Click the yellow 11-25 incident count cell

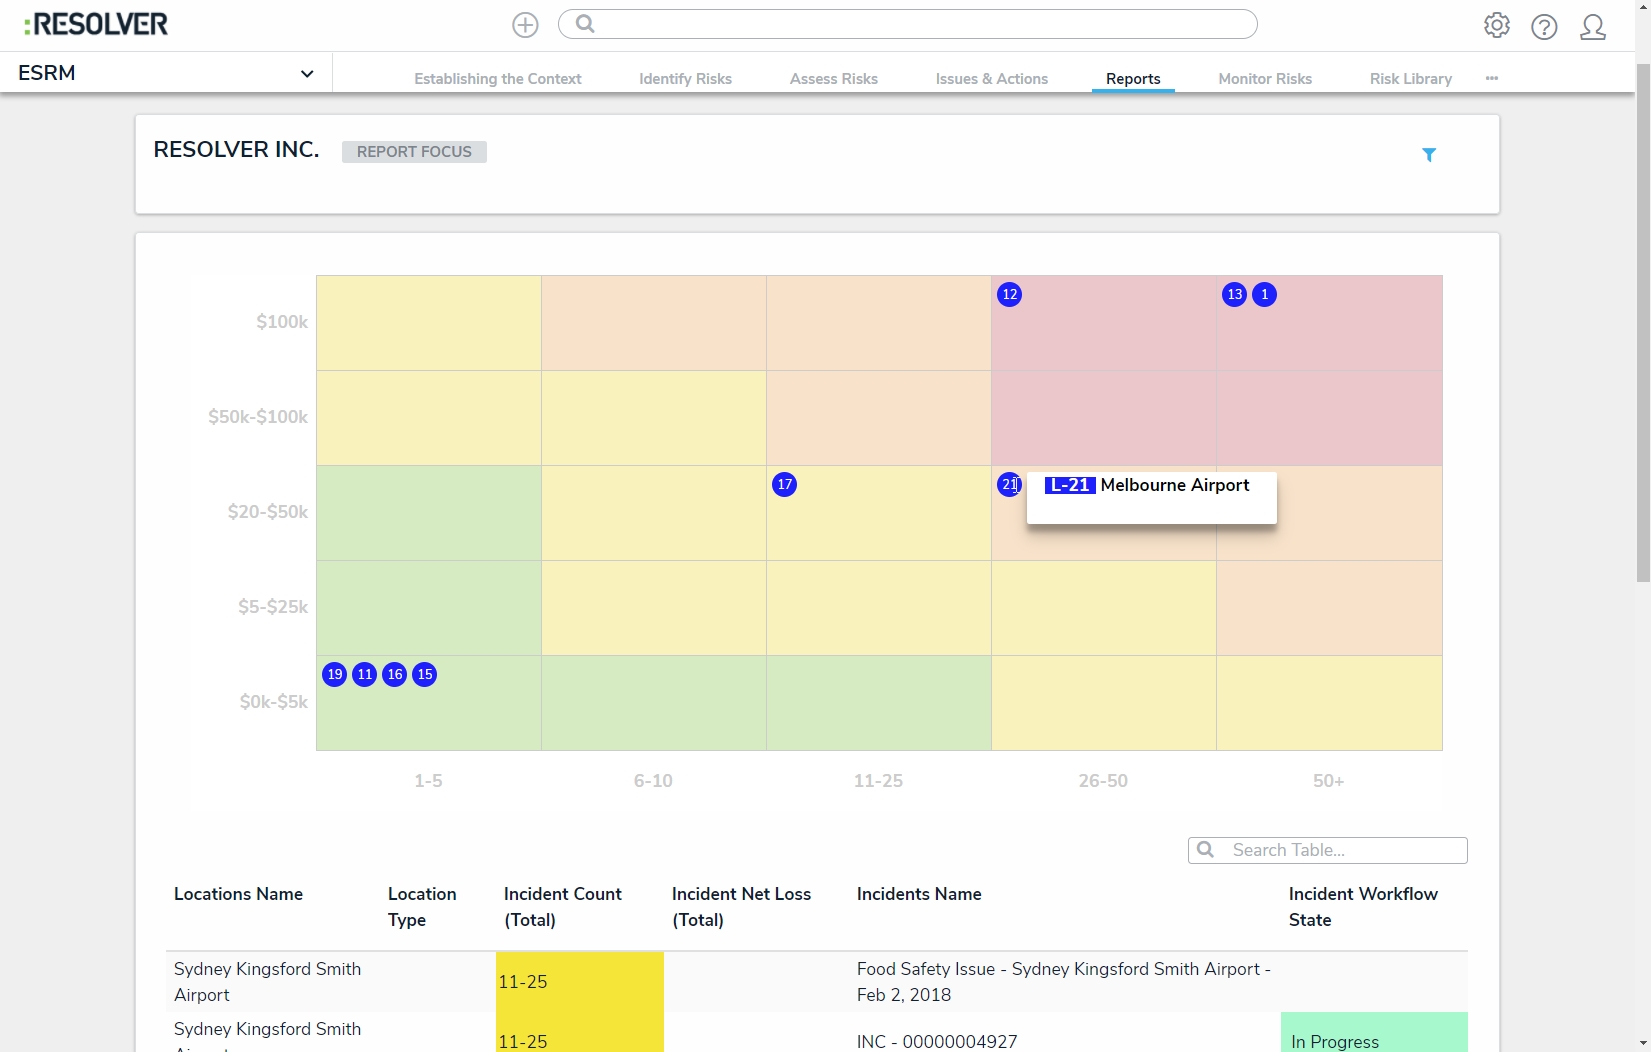579,982
